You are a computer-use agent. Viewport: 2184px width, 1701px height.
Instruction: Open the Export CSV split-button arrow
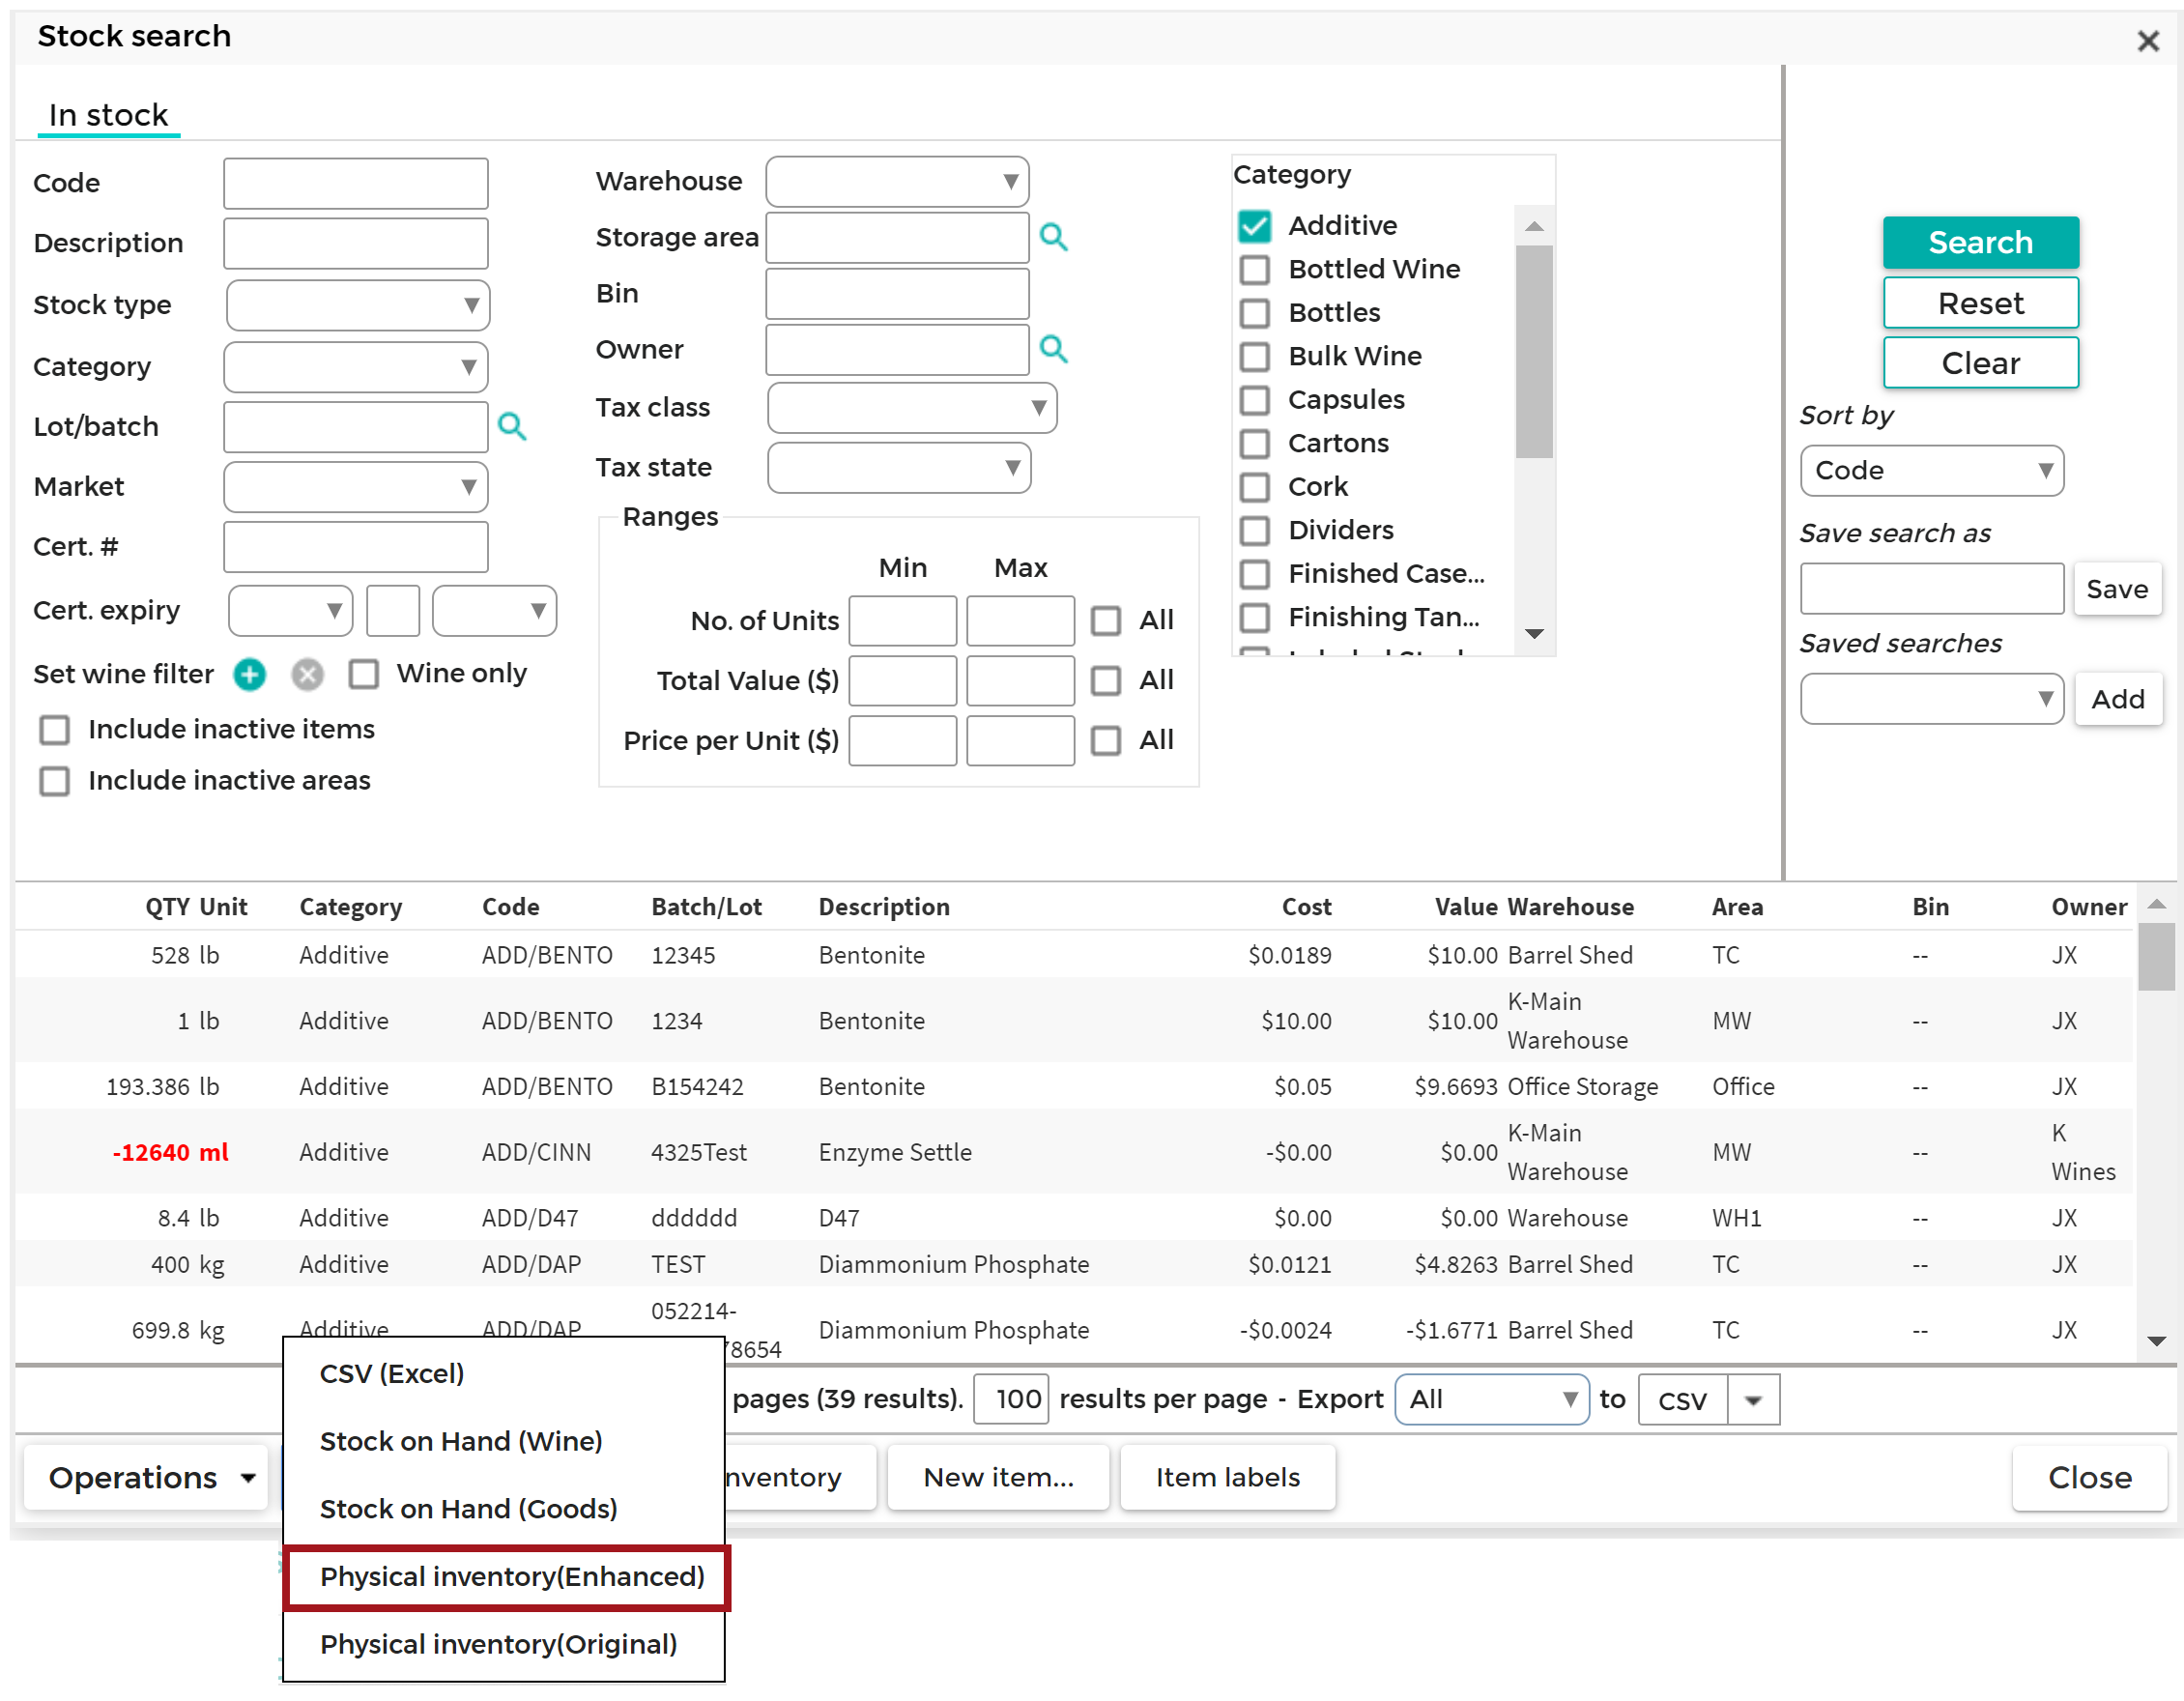(1753, 1400)
